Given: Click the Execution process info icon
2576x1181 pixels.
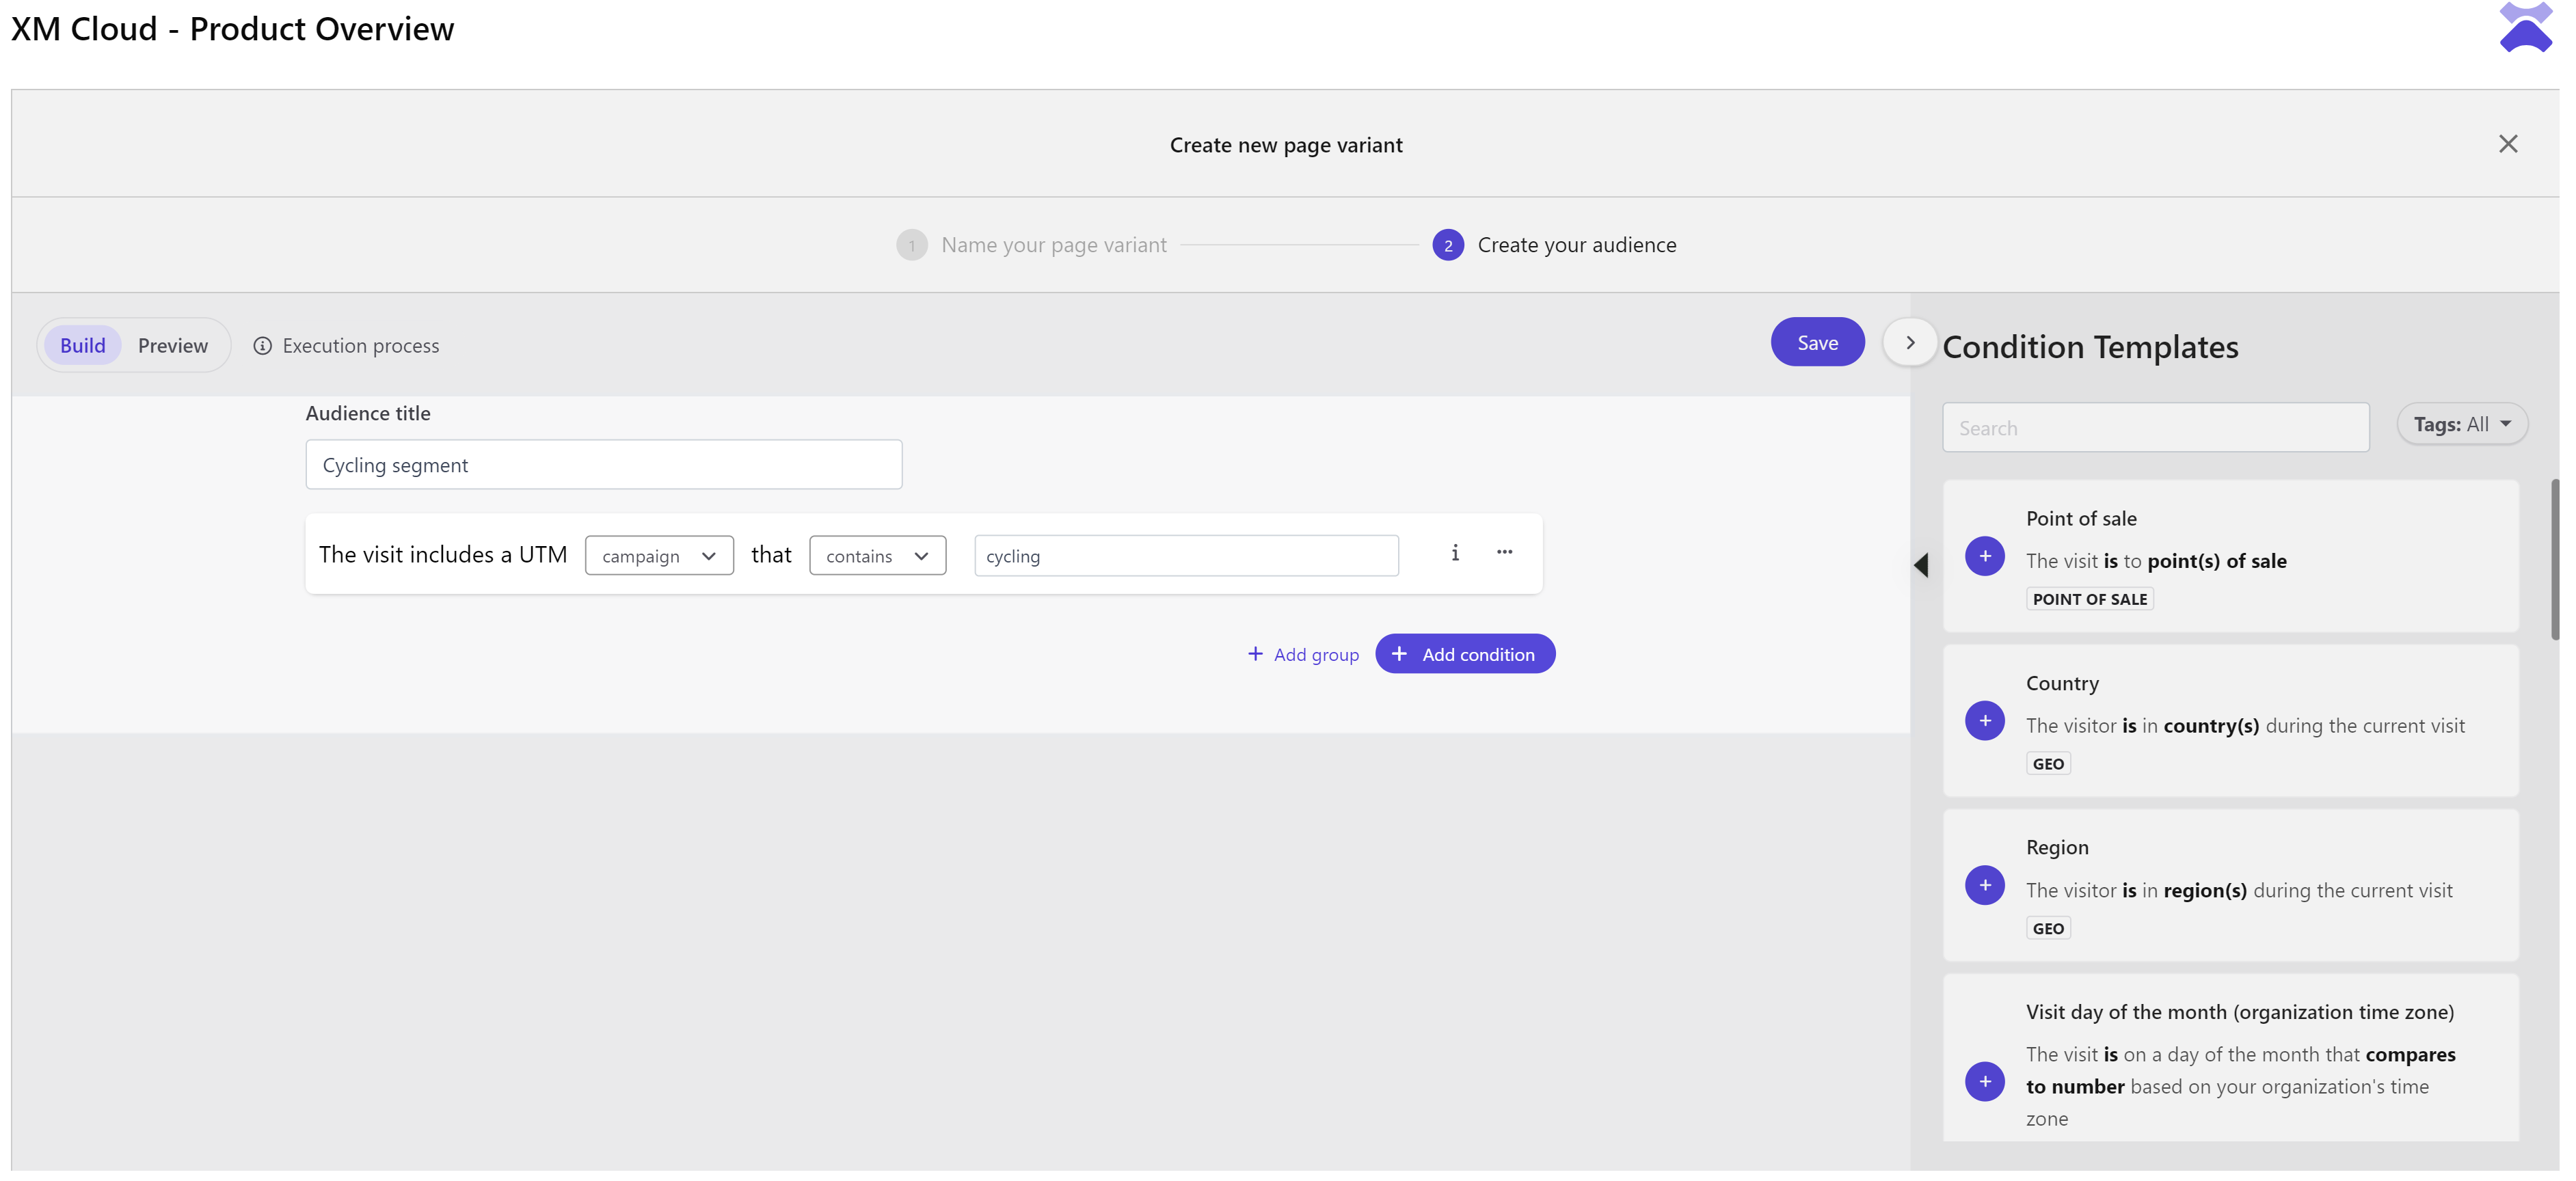Looking at the screenshot, I should pos(262,346).
